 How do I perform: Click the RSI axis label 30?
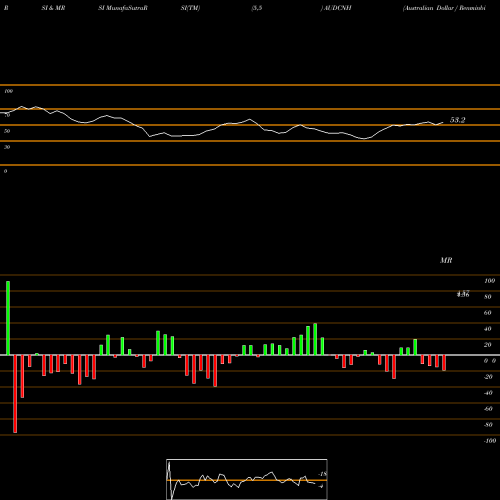[x=7, y=147]
